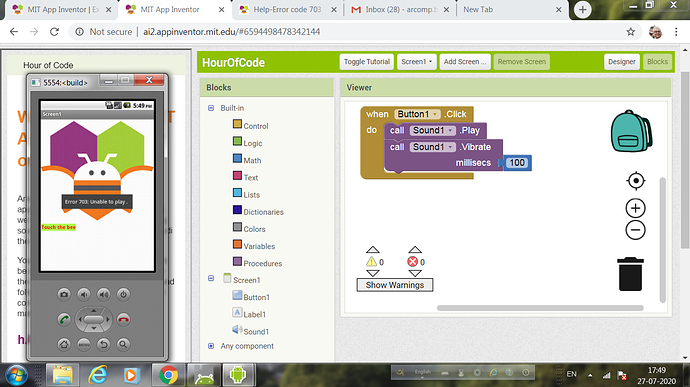The height and width of the screenshot is (387, 690).
Task: Click Add Screen button
Action: (465, 62)
